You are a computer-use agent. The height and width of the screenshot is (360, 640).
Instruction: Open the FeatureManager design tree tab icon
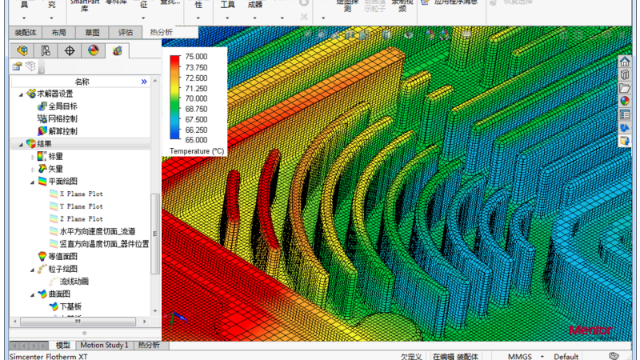tap(22, 51)
